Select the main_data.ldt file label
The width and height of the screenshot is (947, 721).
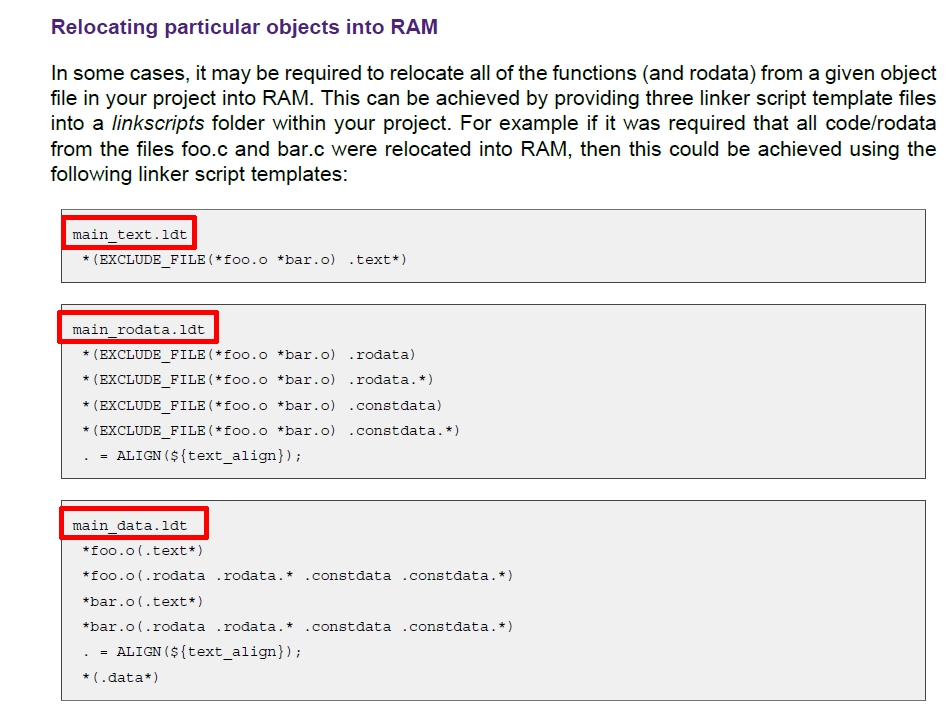click(x=129, y=525)
